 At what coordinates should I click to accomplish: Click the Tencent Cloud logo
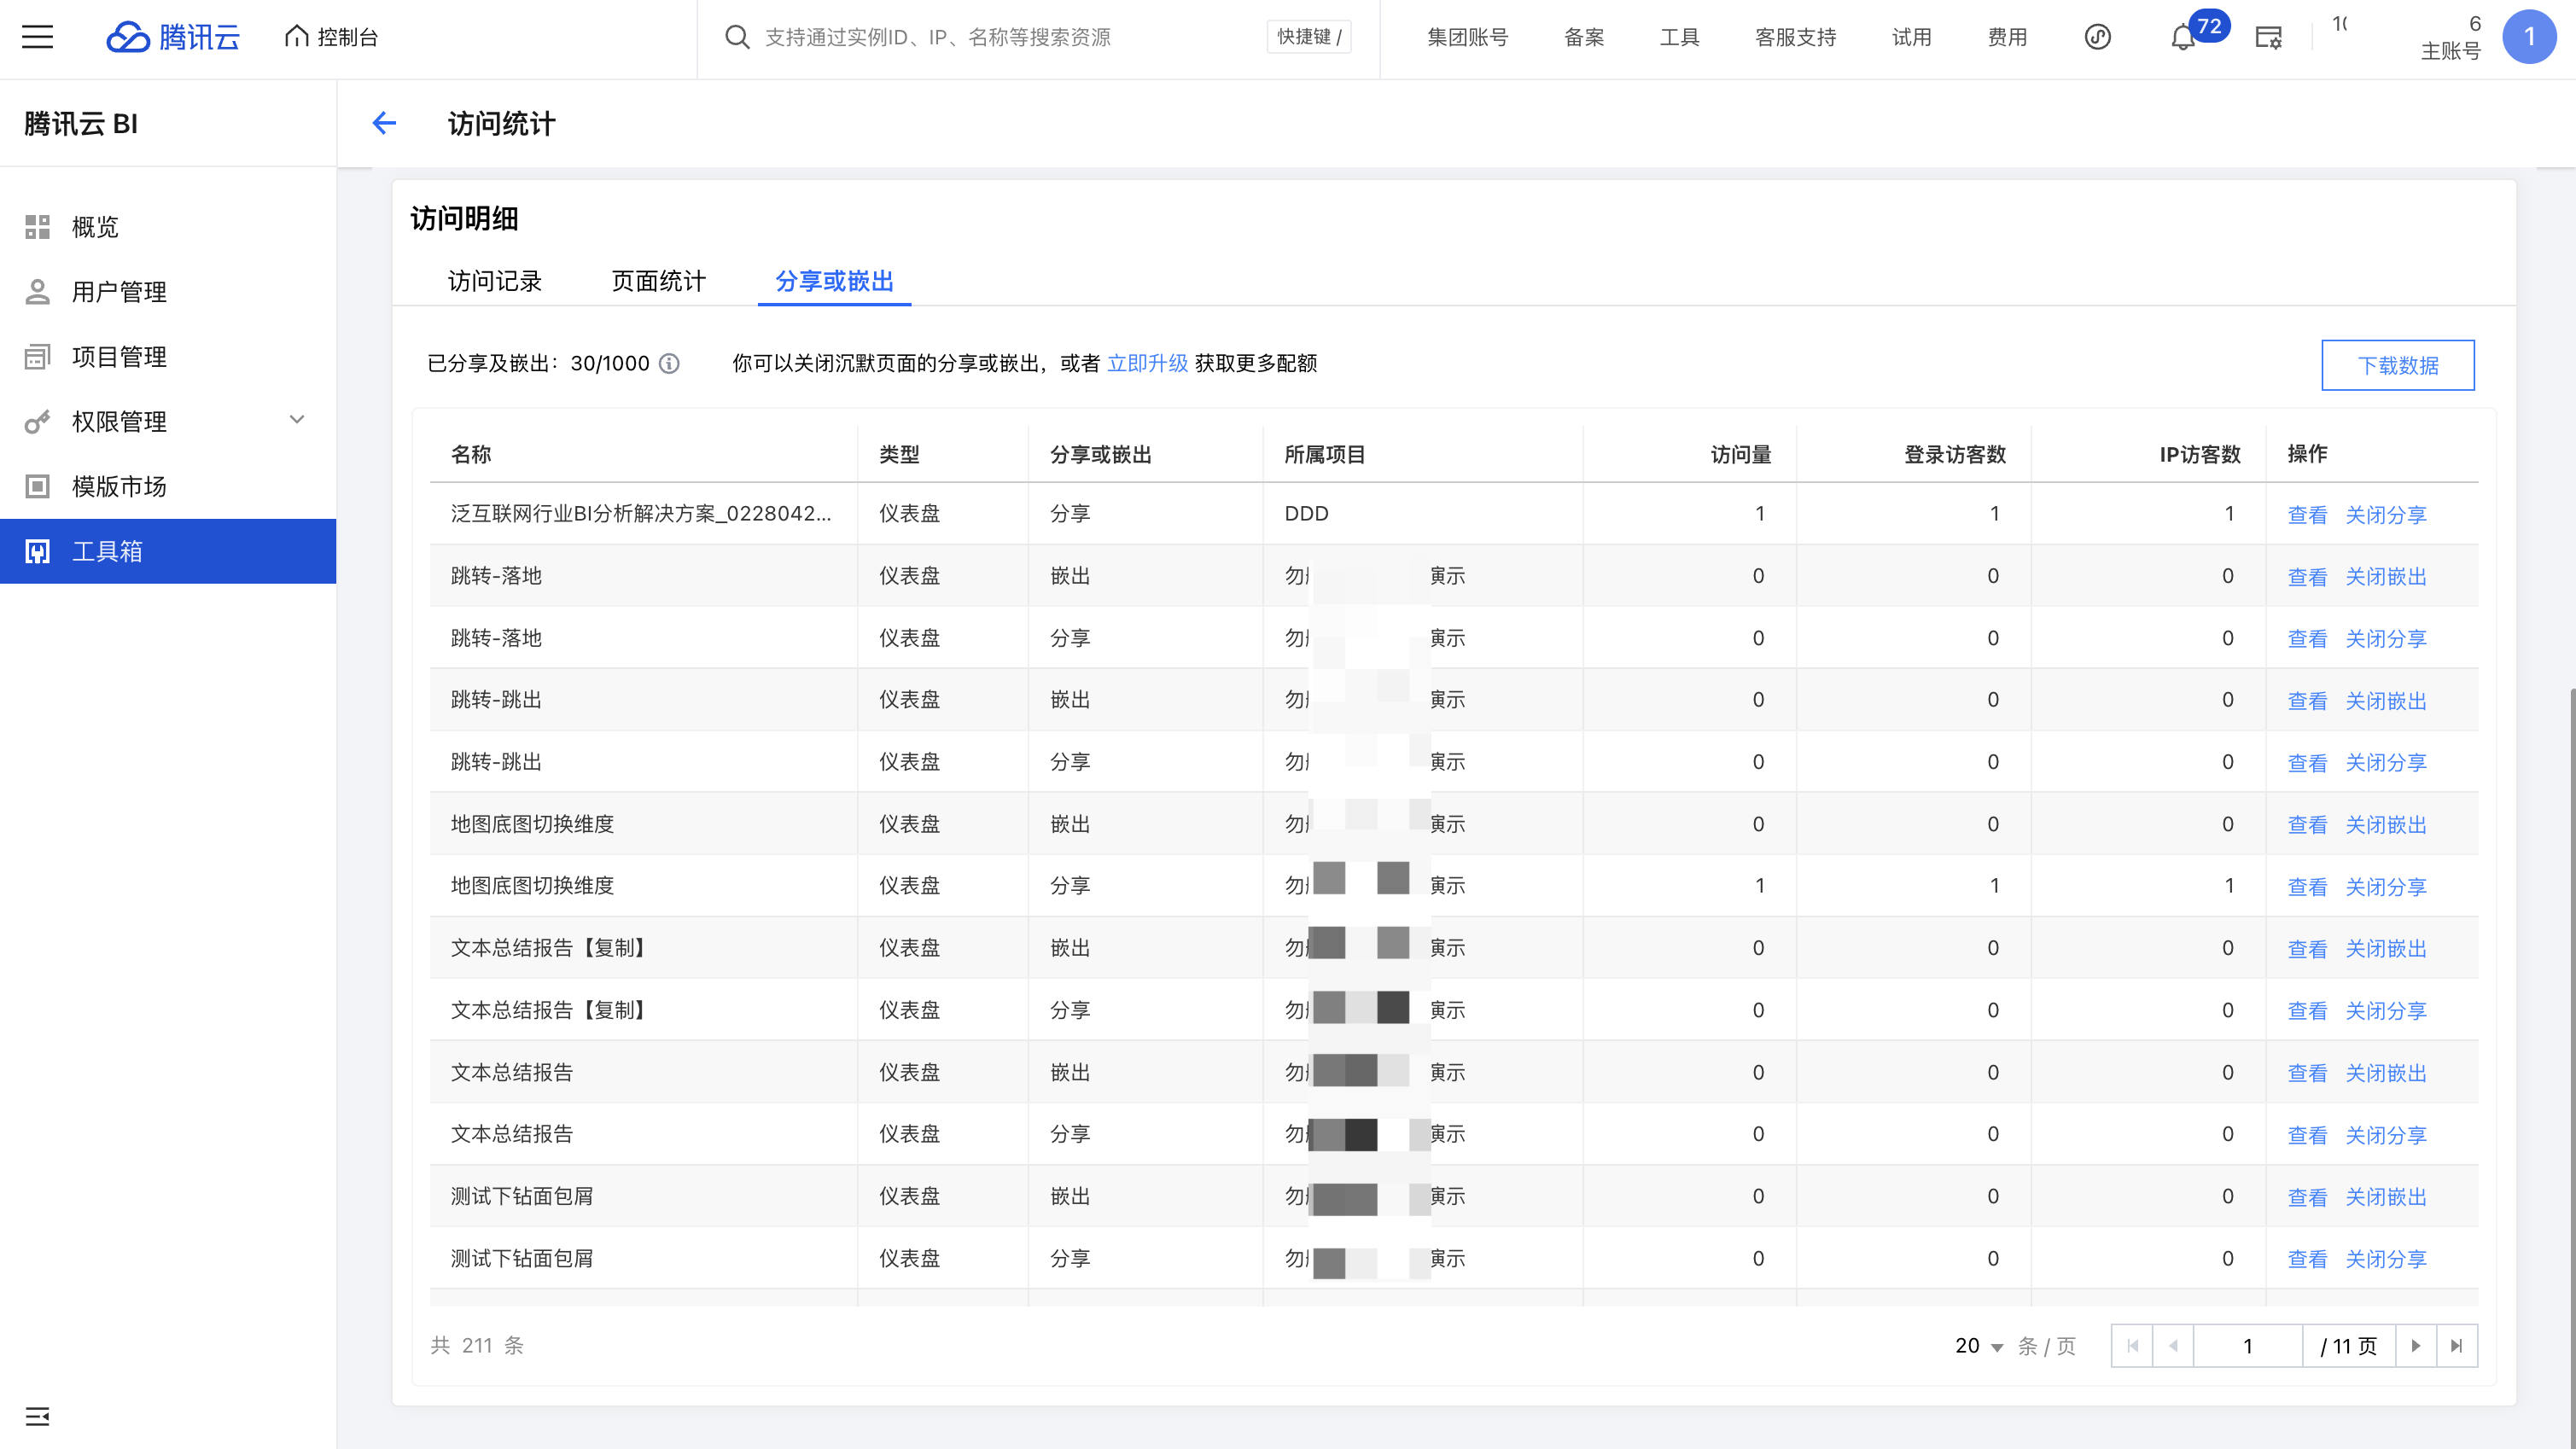[x=173, y=37]
